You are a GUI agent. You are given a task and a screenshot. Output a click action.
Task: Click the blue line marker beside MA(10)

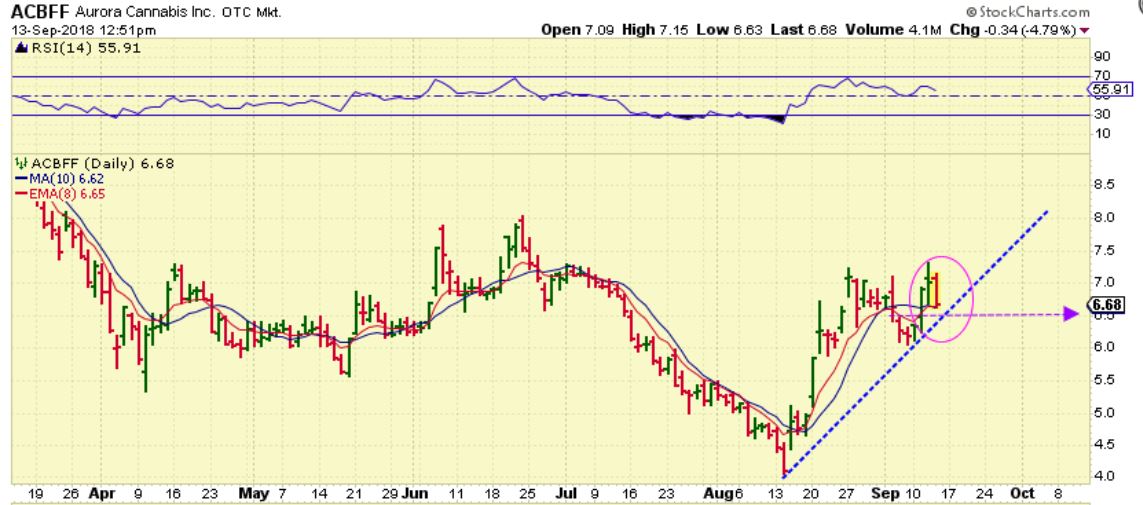click(x=19, y=181)
